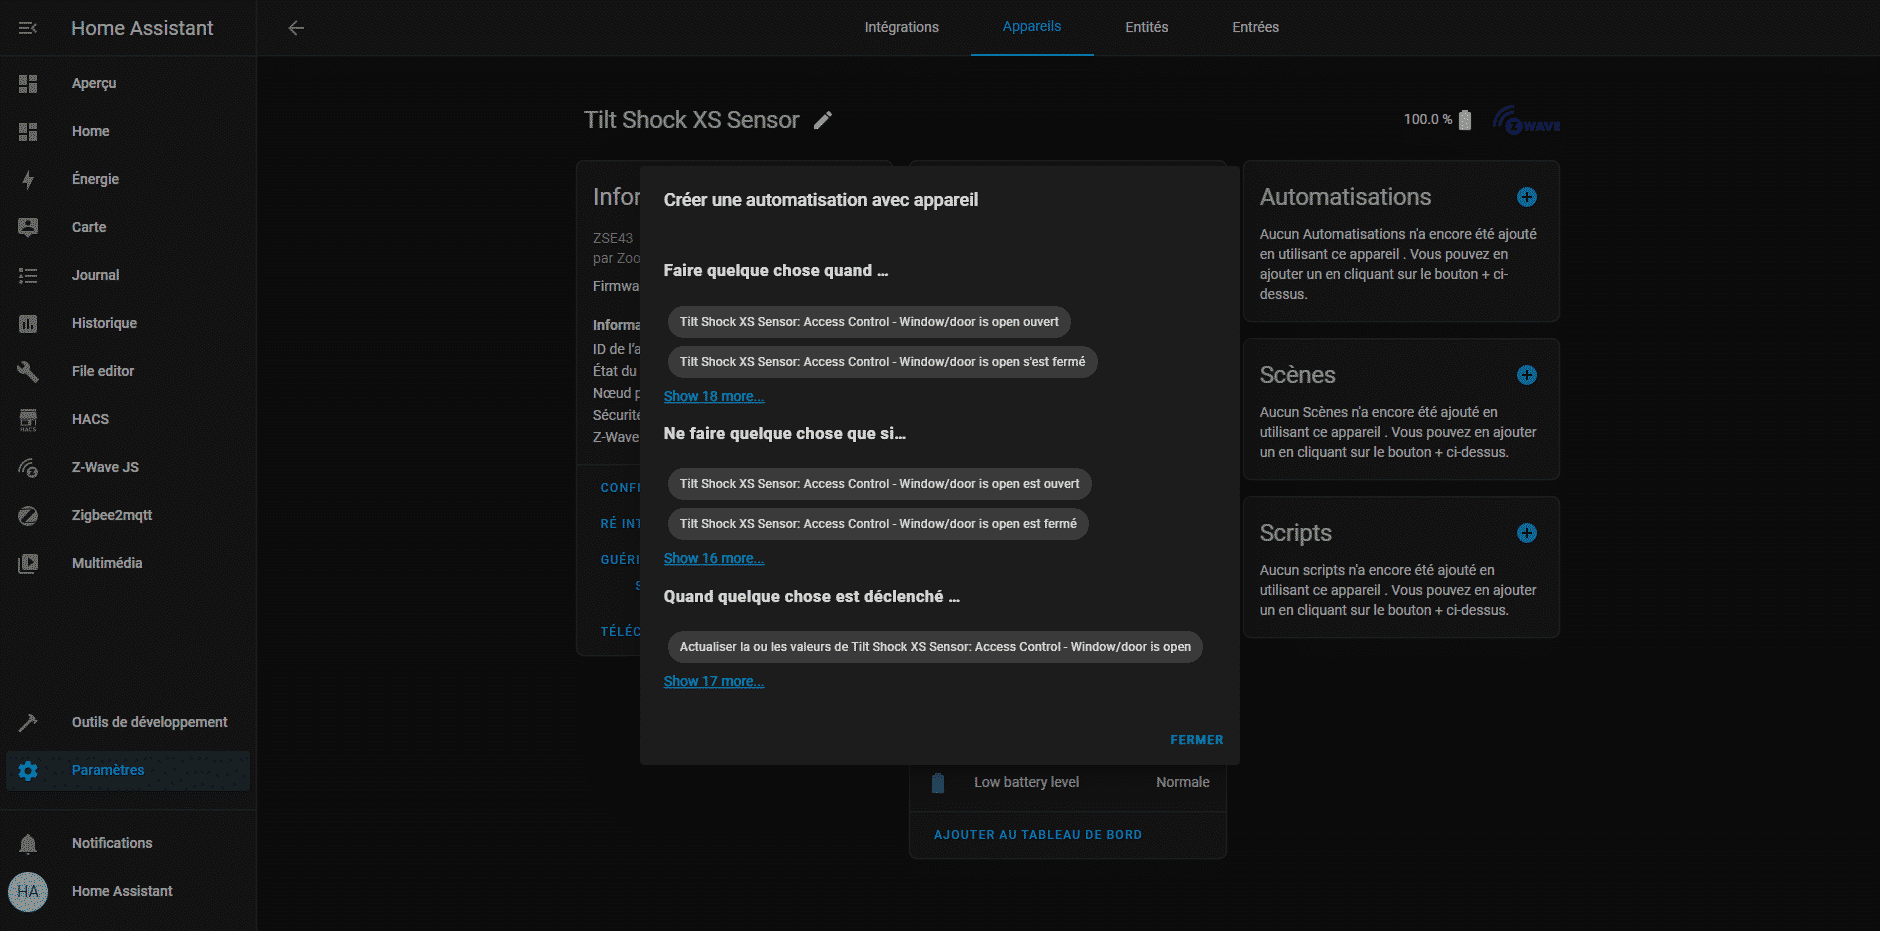Select trigger 'Window/door is open ouvert'

coord(869,322)
